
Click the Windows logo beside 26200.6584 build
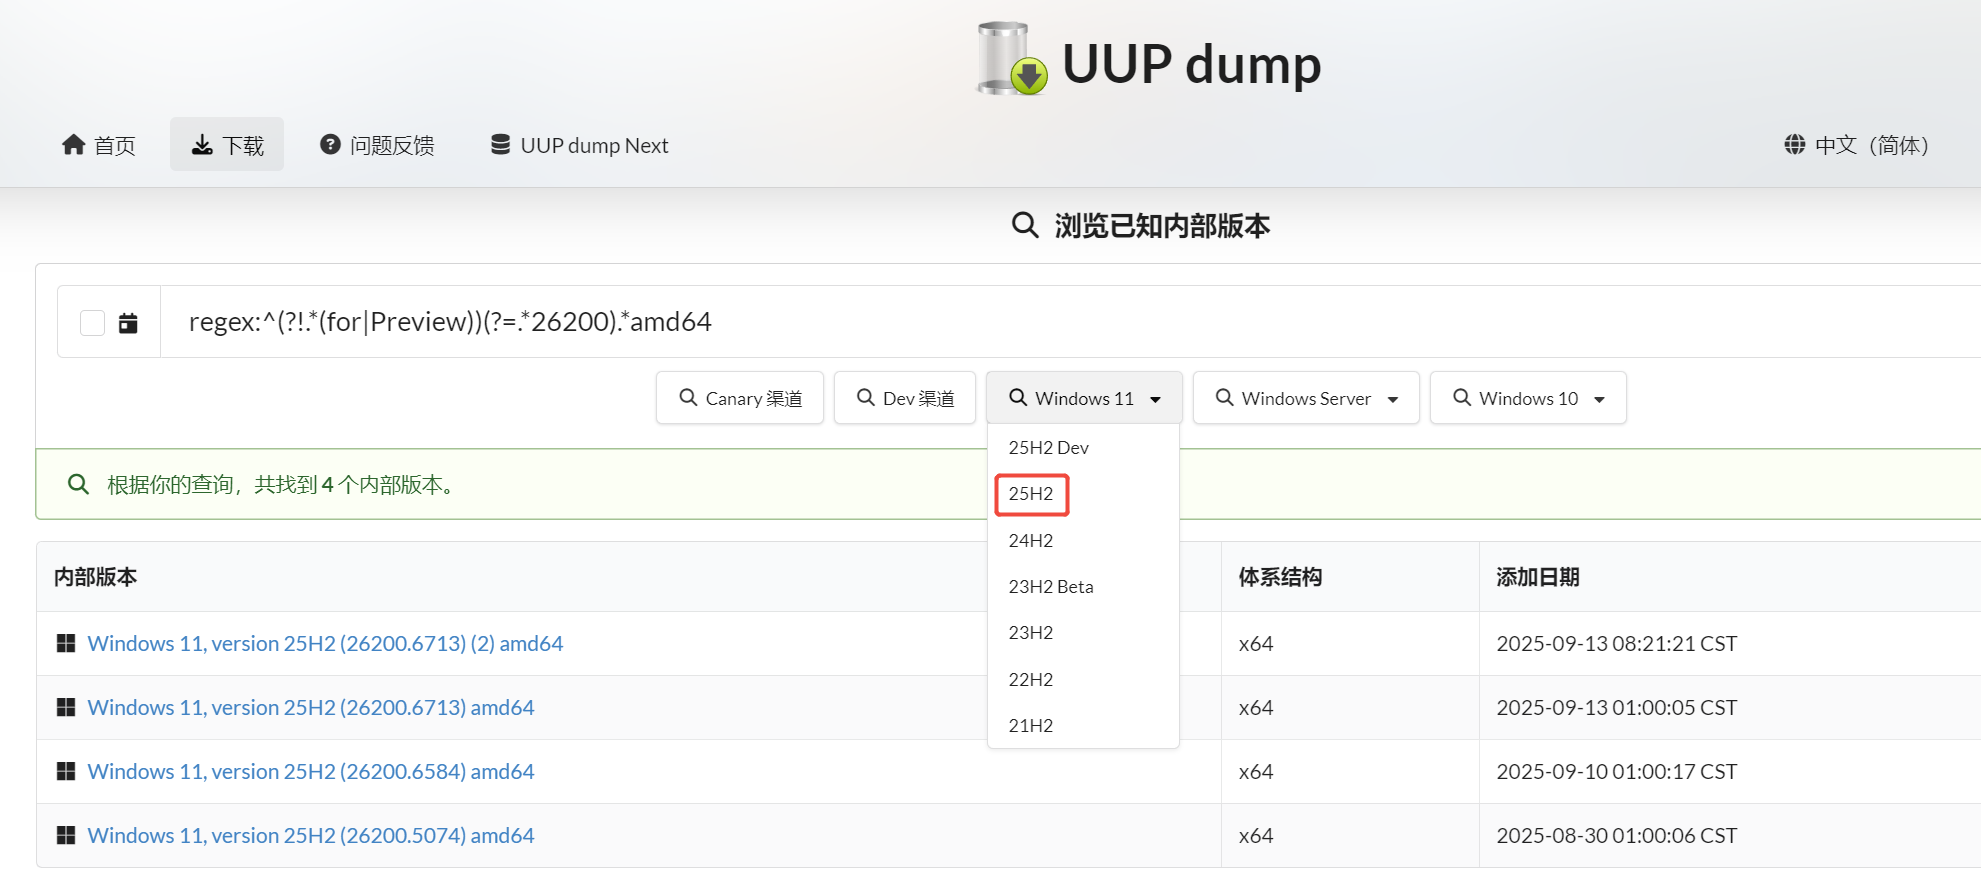pos(66,771)
